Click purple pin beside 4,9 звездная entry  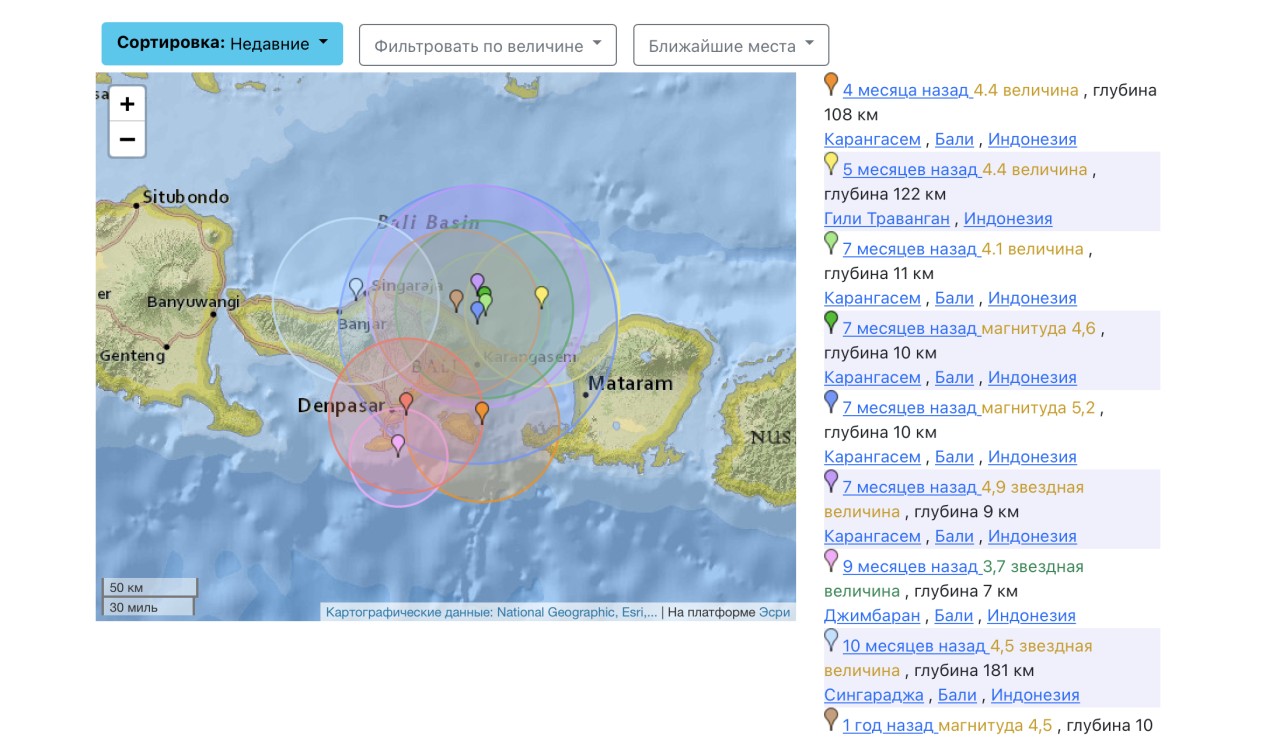(x=831, y=481)
